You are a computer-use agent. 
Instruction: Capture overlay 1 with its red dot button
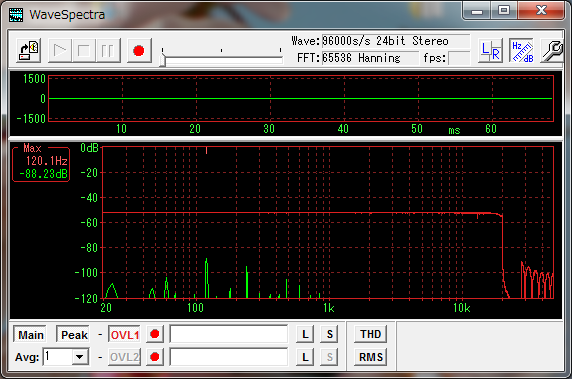[155, 334]
